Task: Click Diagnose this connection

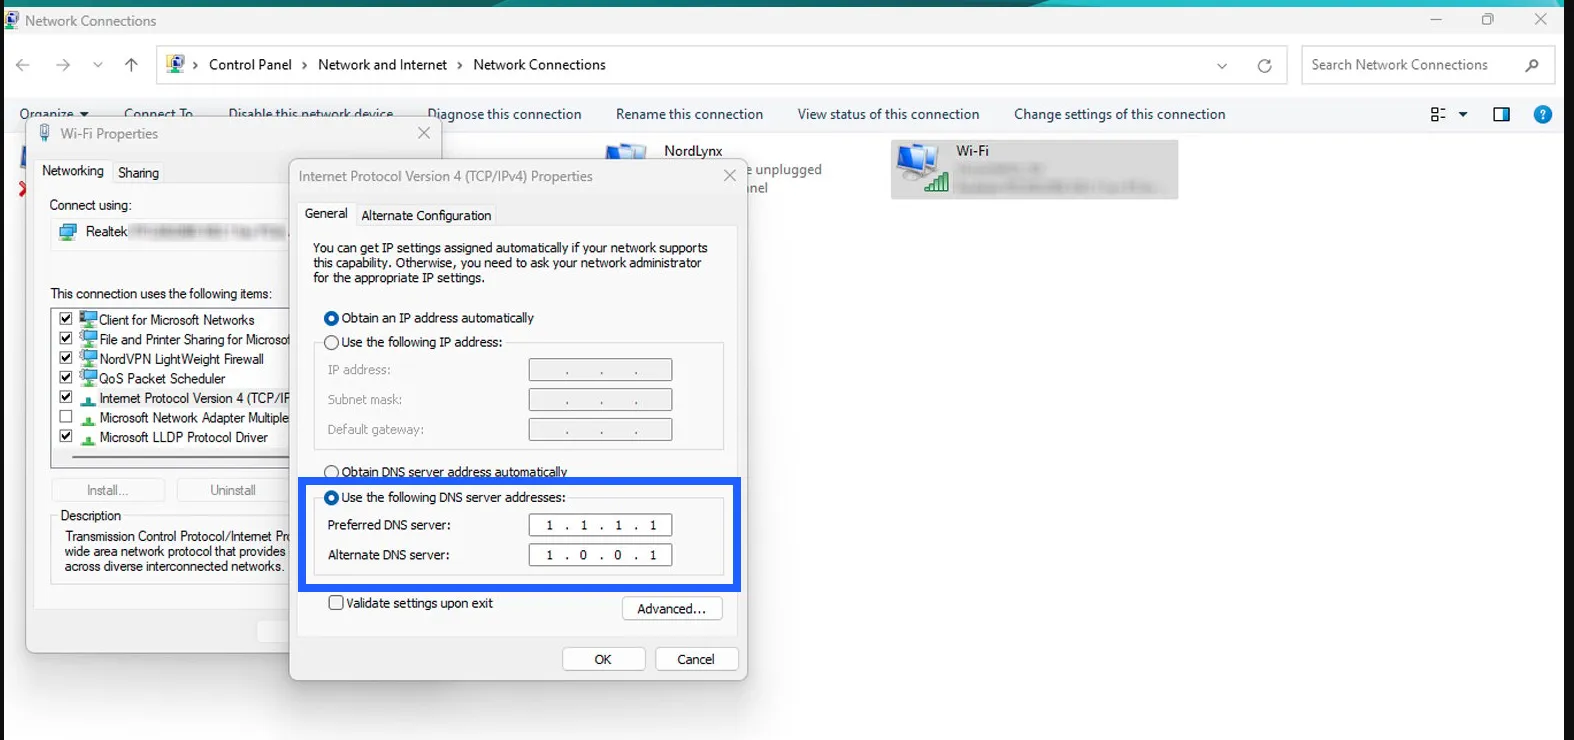Action: coord(504,114)
